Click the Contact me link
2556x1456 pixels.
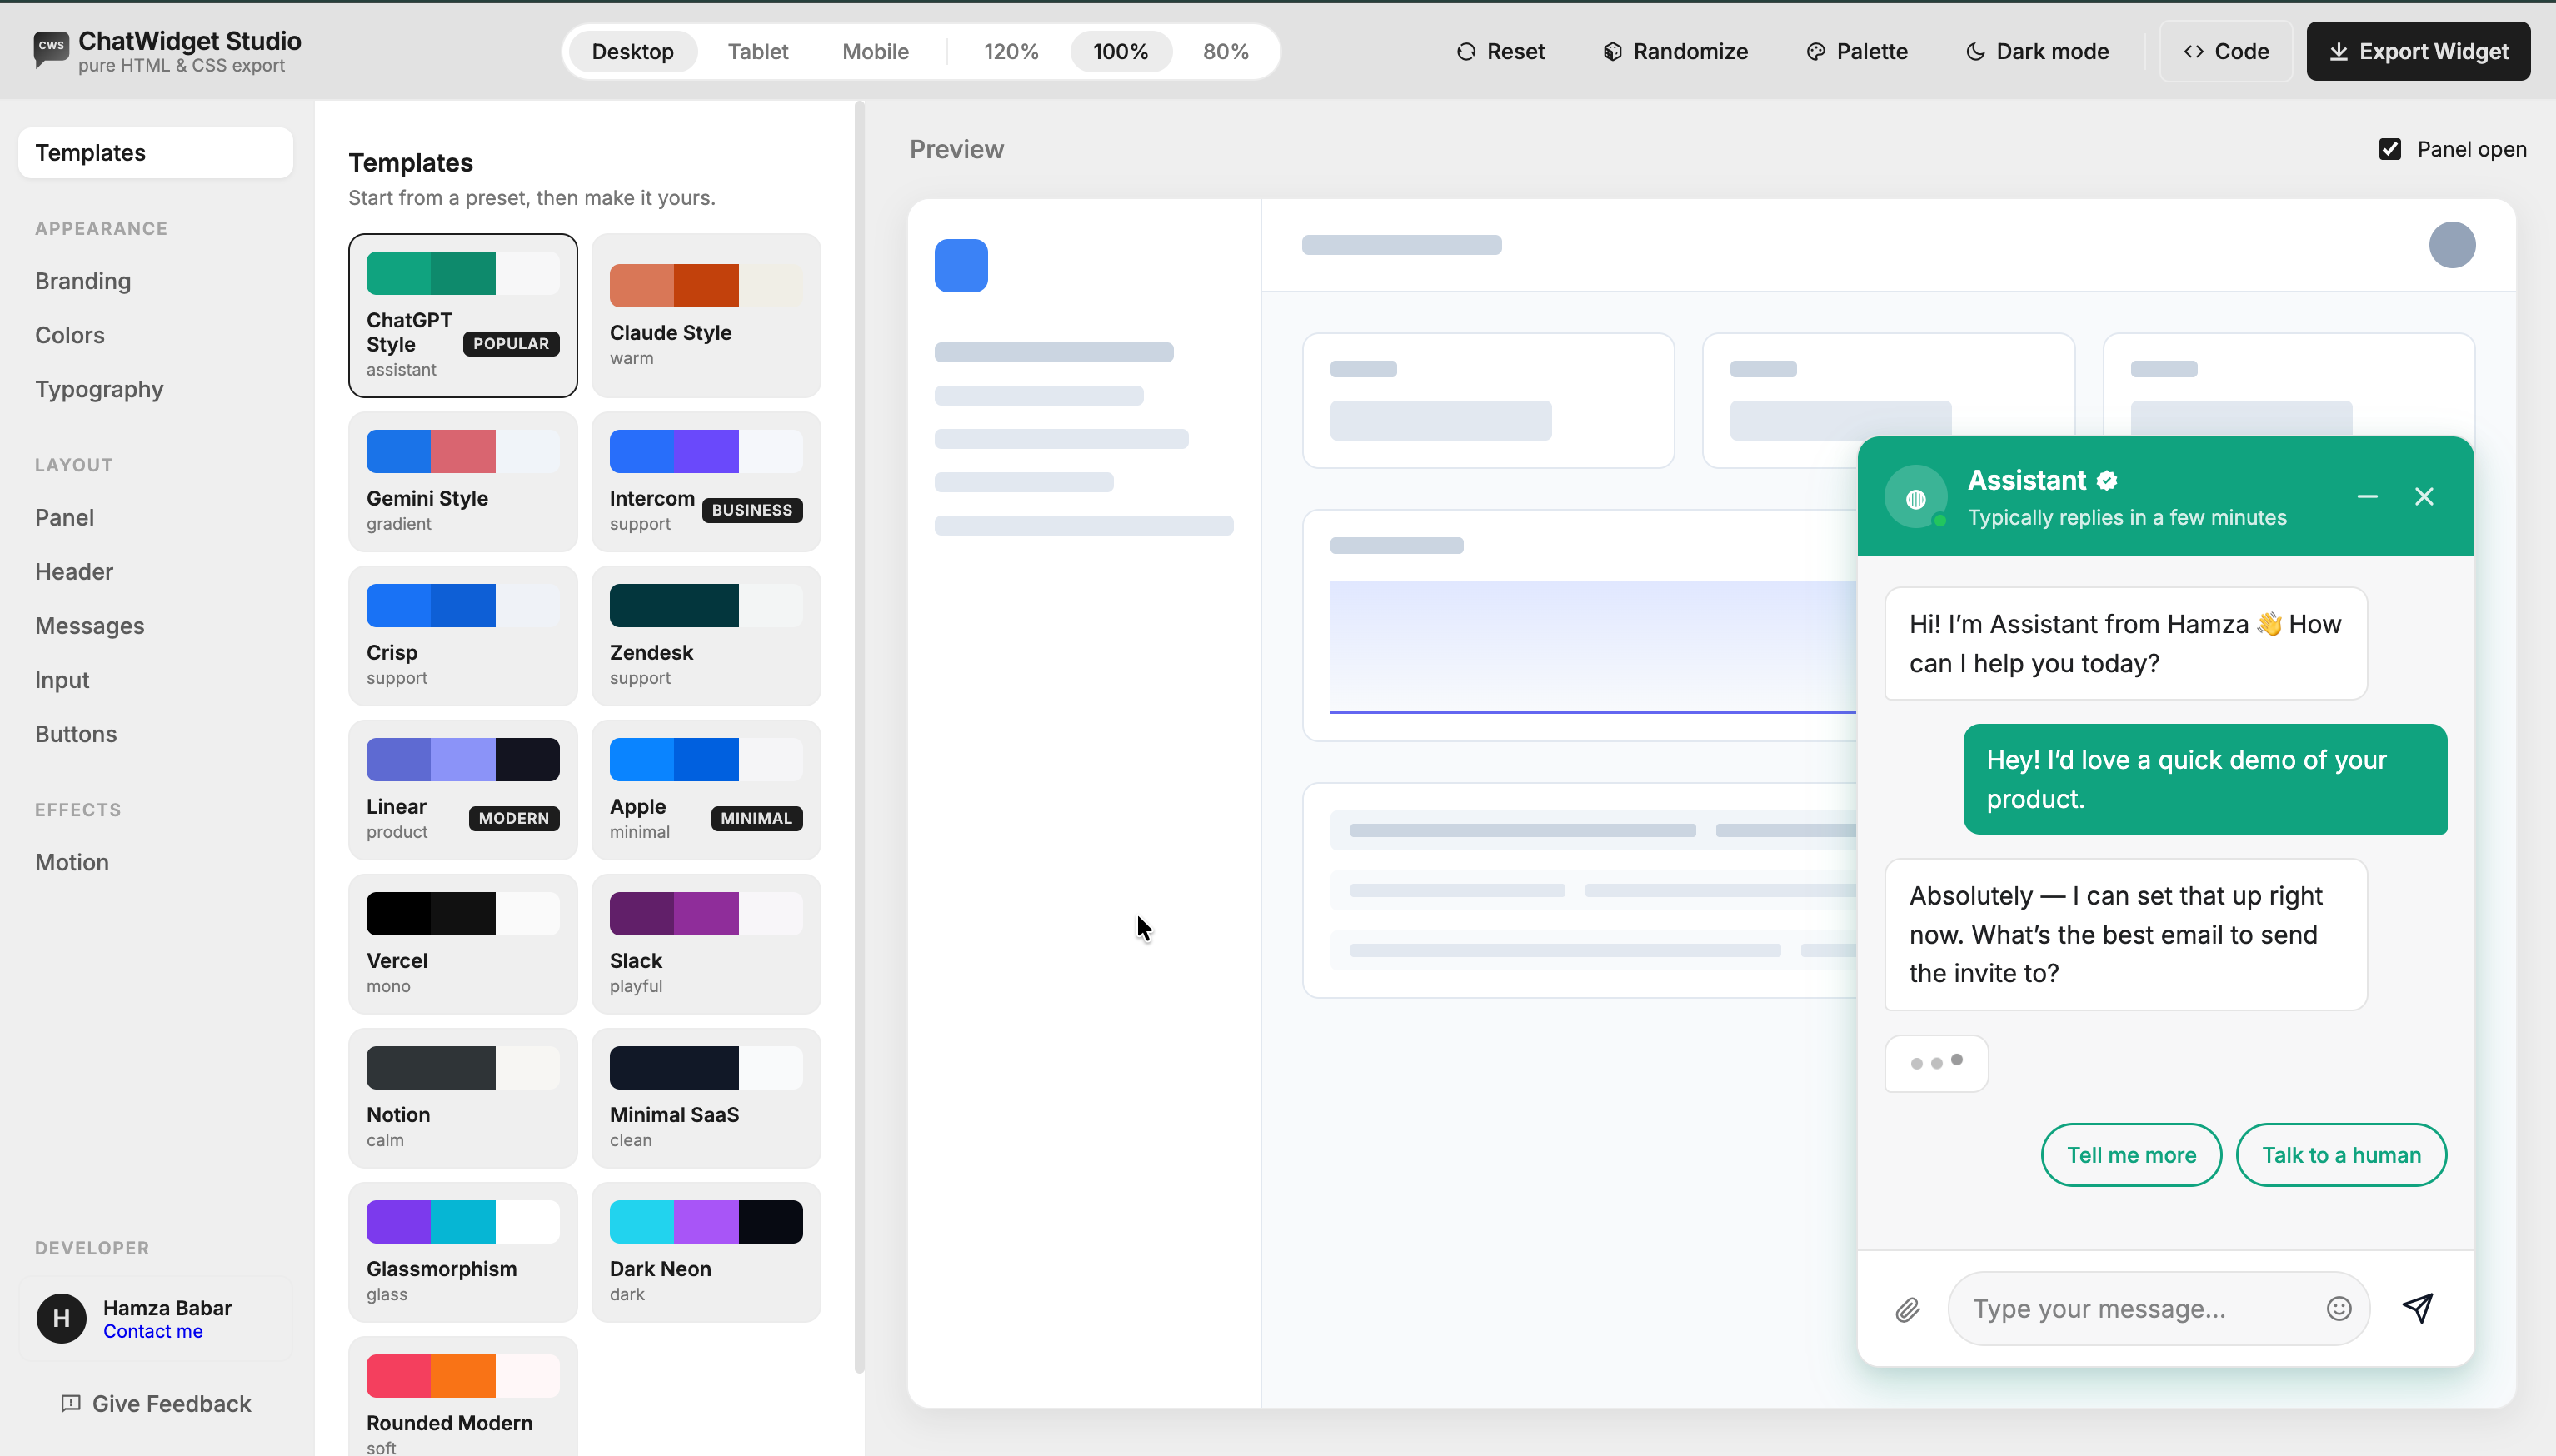[153, 1331]
